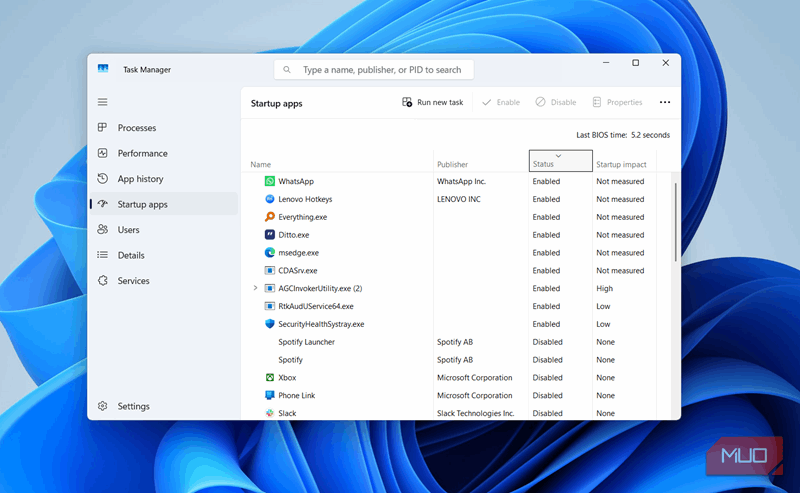Click the search box in title bar
The height and width of the screenshot is (493, 800).
[374, 70]
